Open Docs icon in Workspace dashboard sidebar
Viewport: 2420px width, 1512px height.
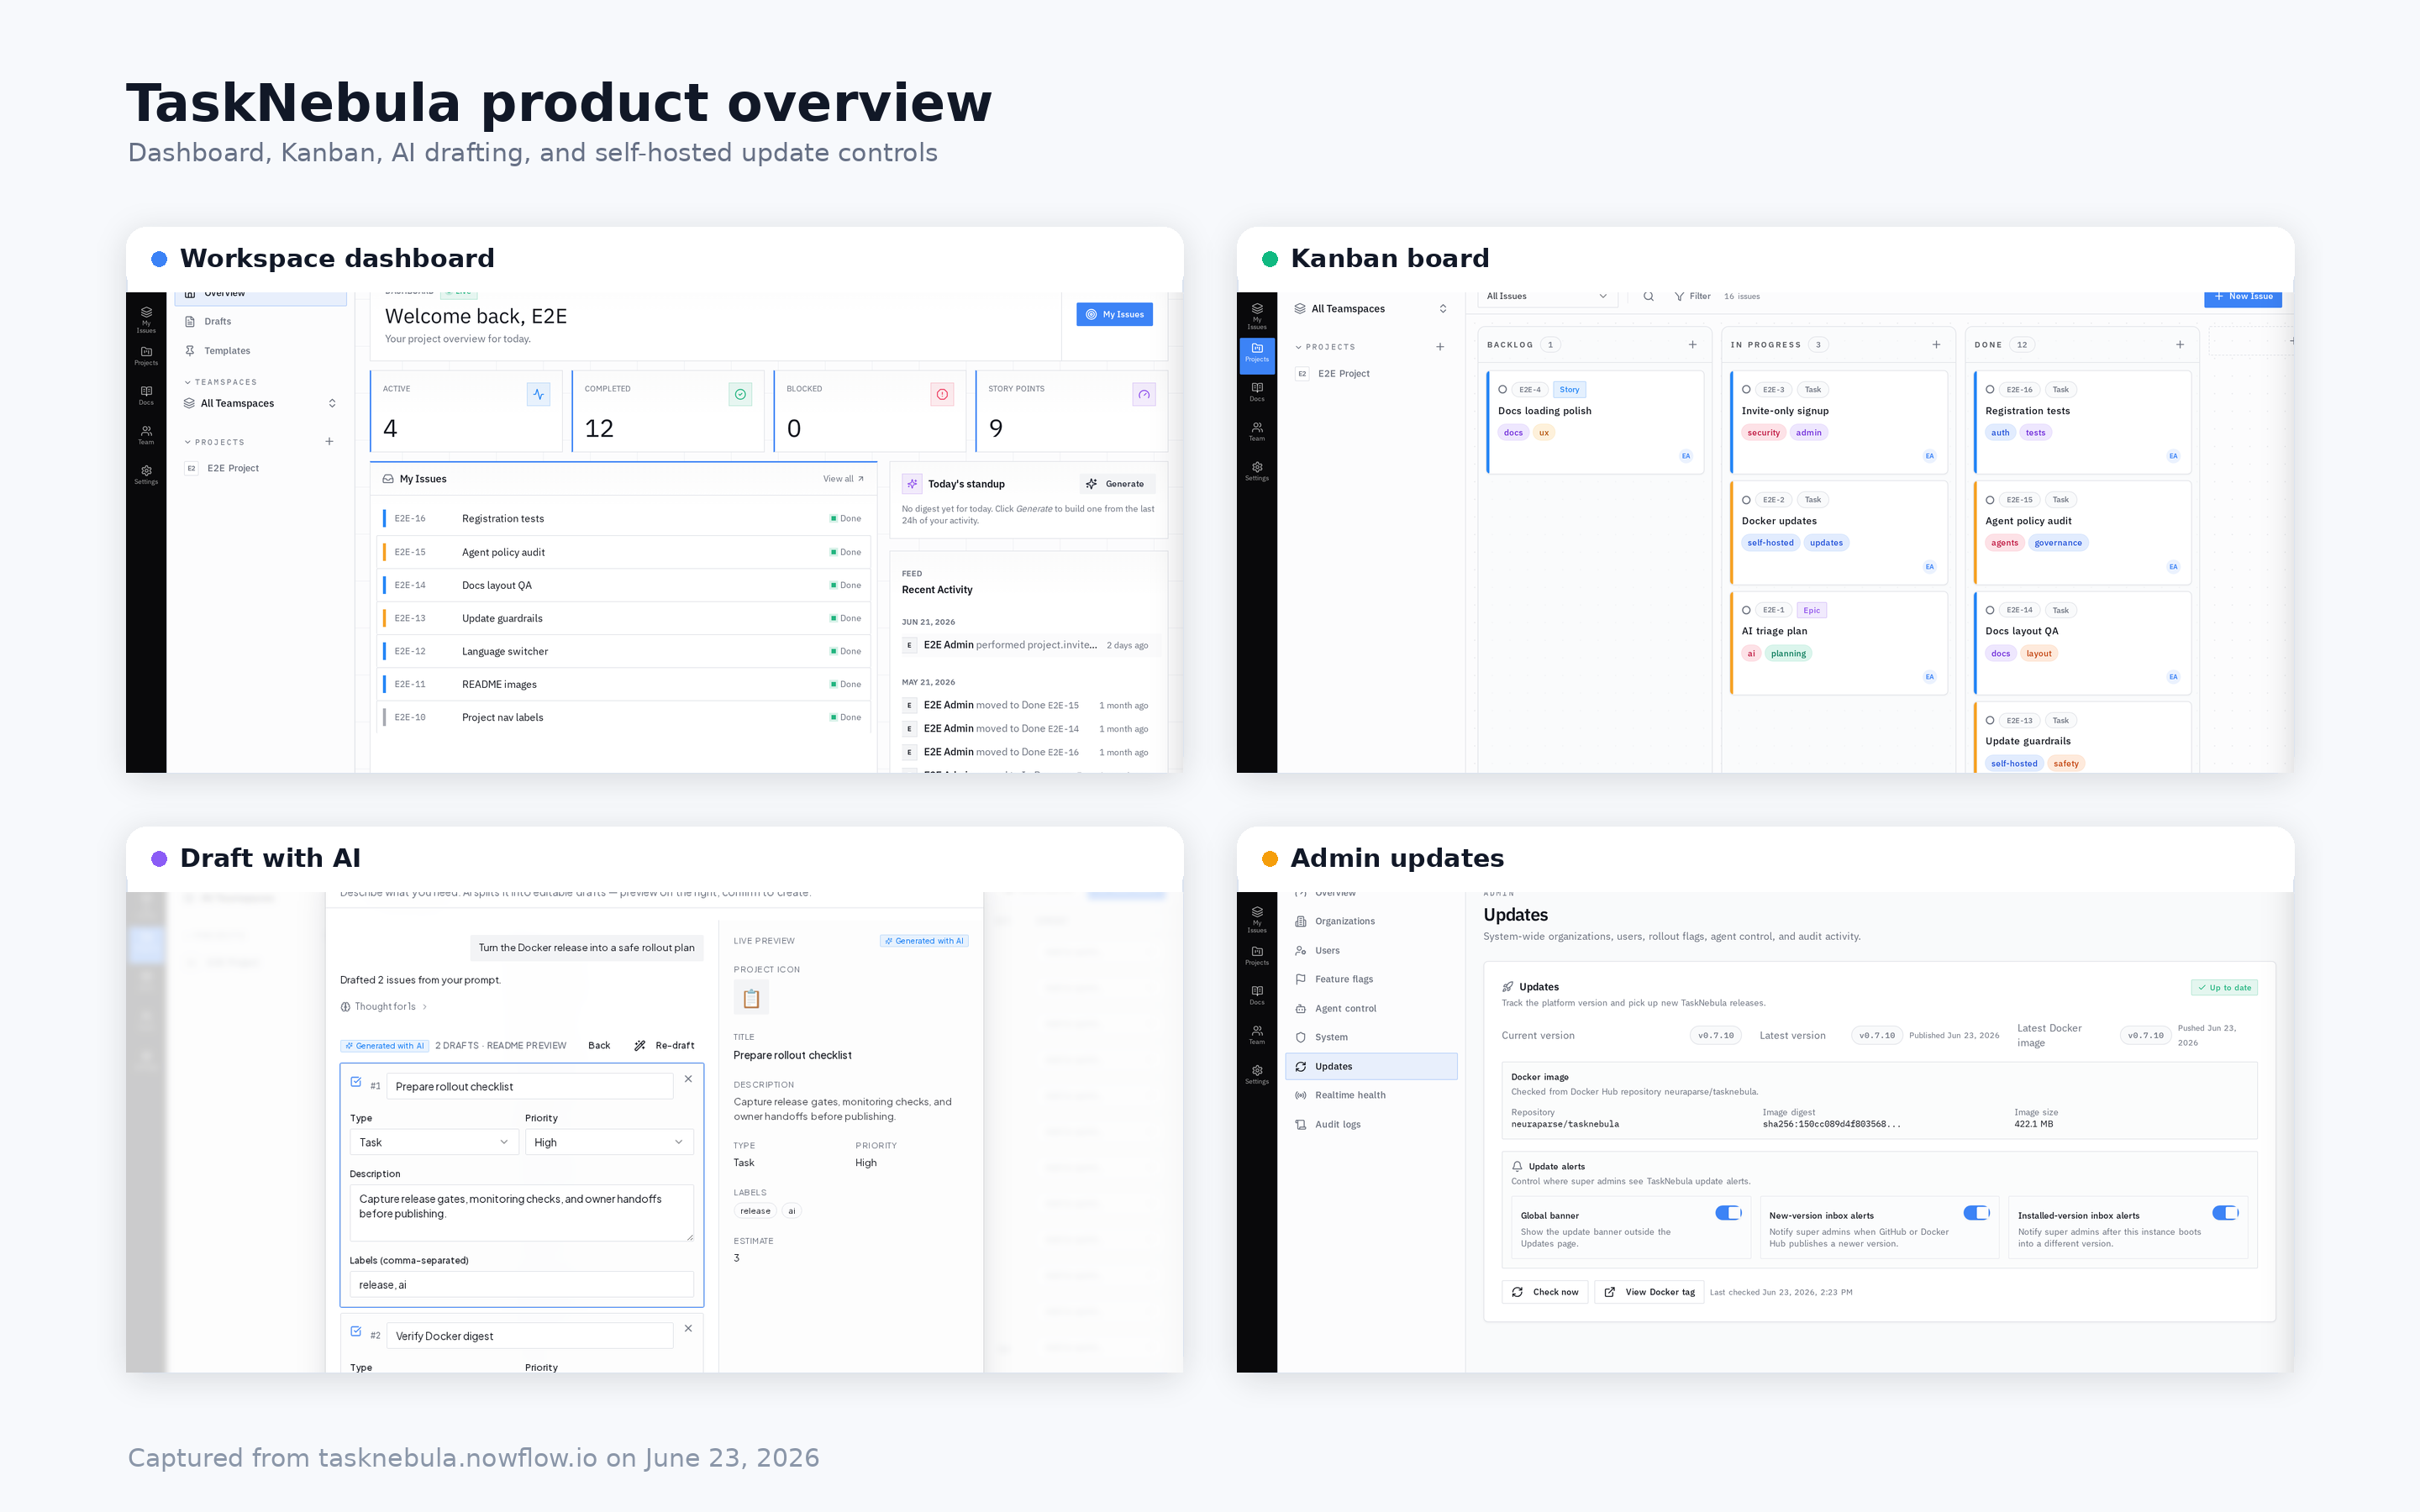pos(146,396)
